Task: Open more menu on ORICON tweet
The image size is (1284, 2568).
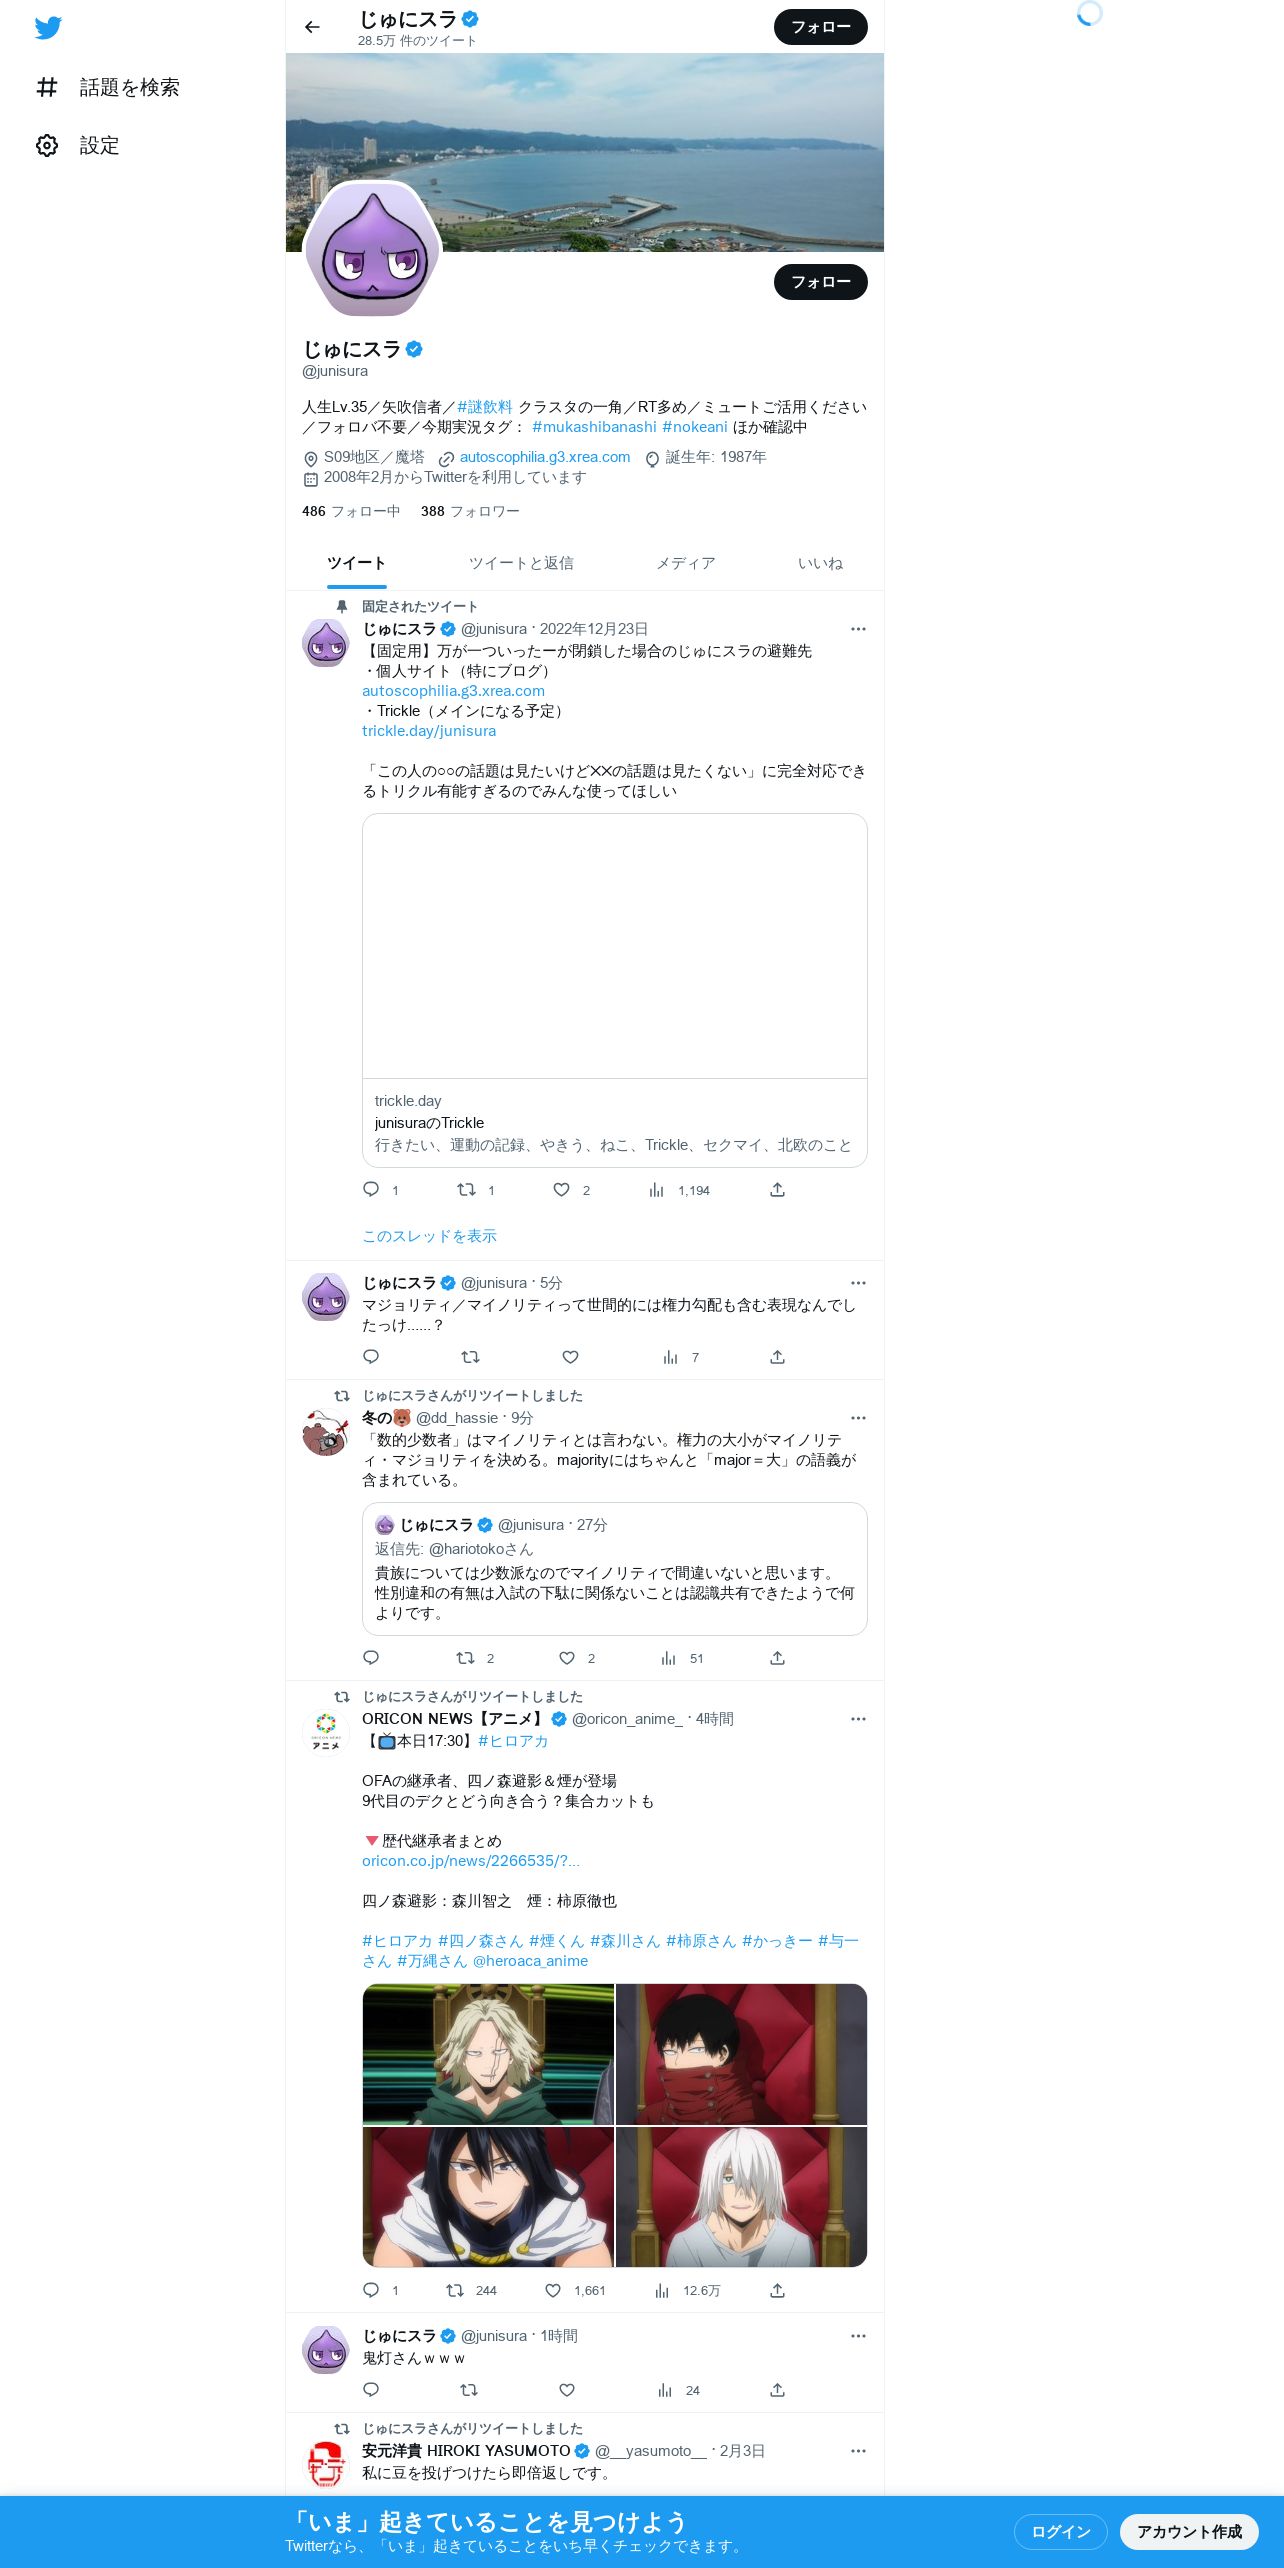Action: point(858,1719)
